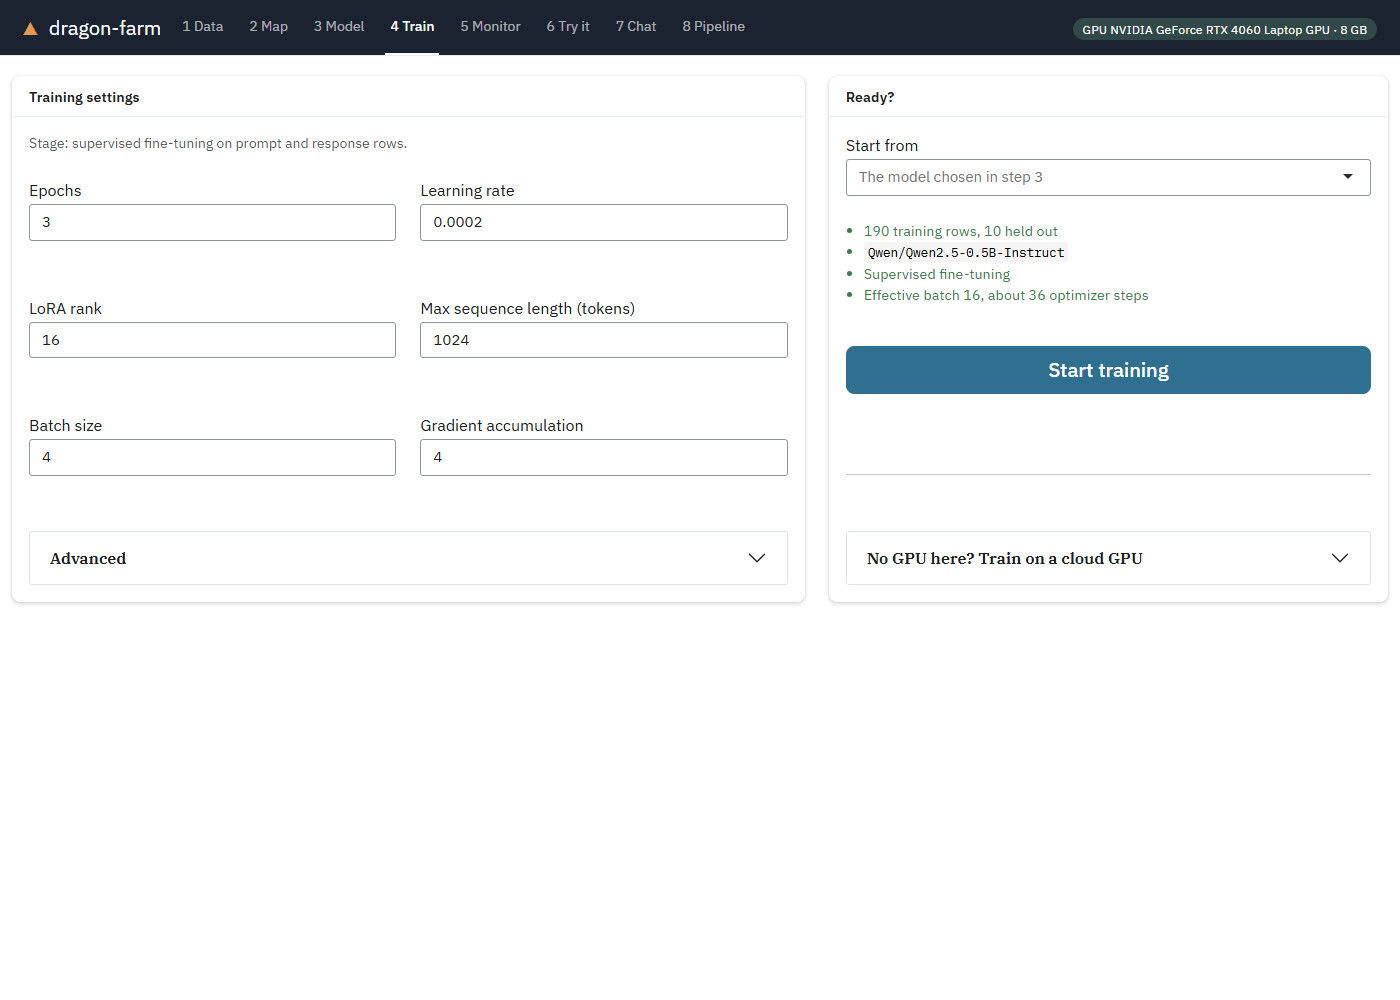The height and width of the screenshot is (1000, 1400).
Task: Click the Batch size input
Action: point(212,457)
